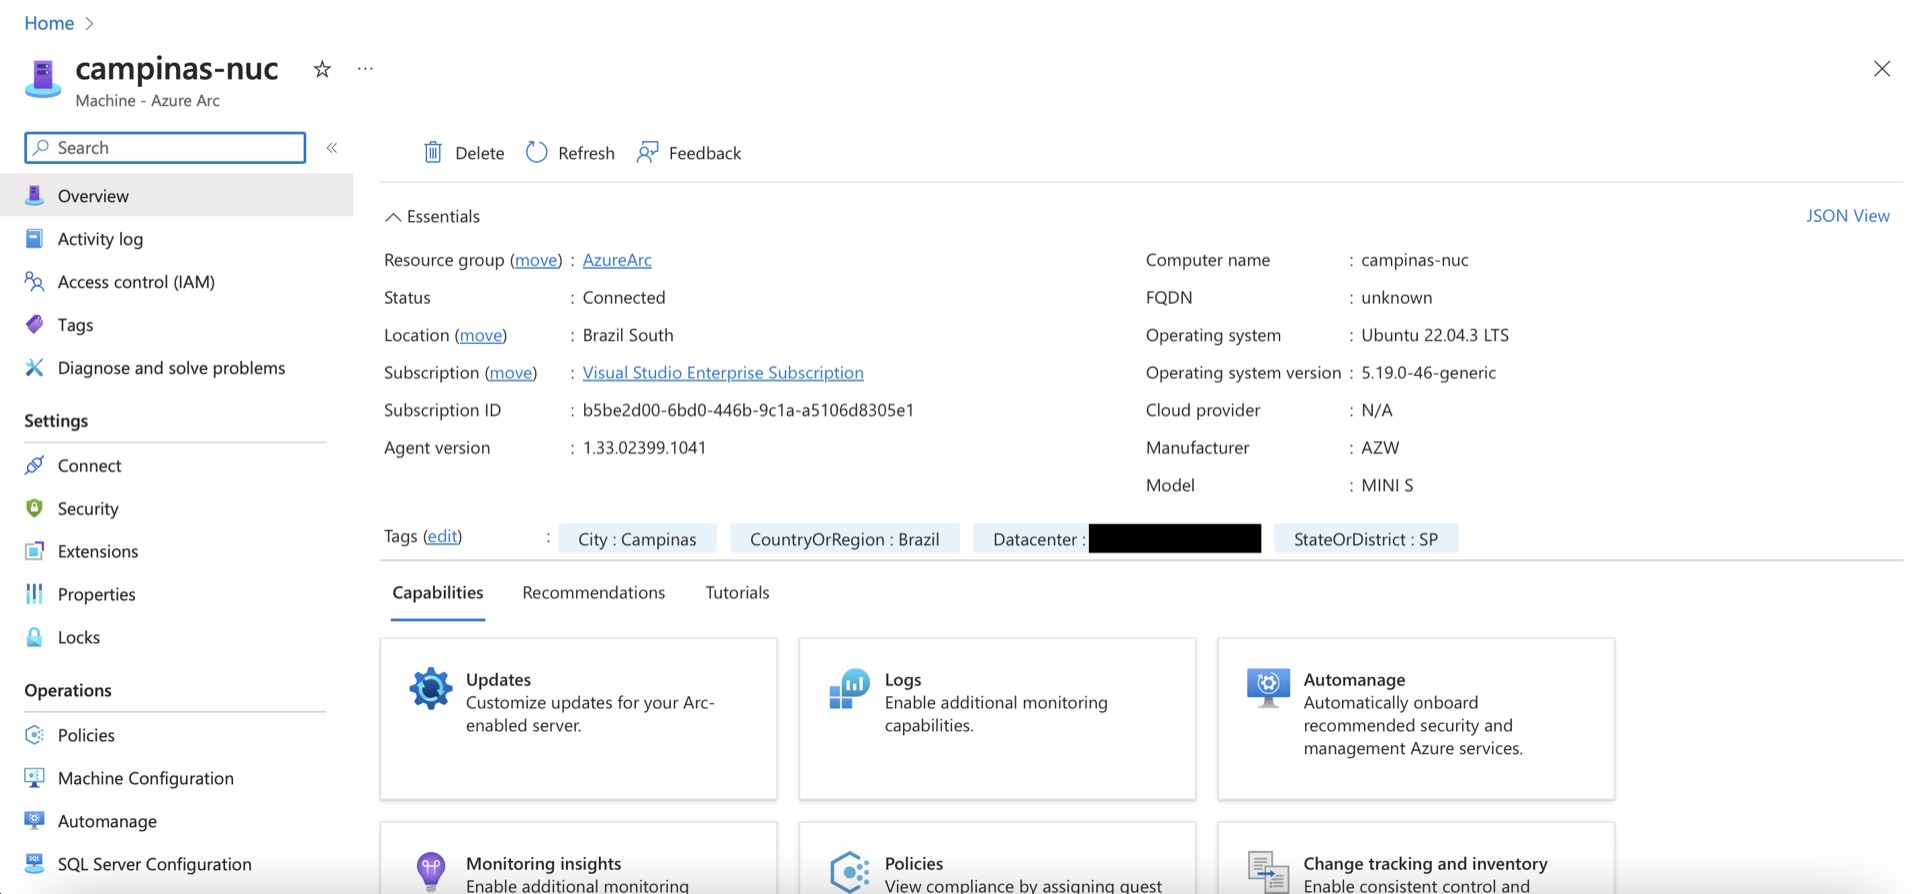Click the Locks padlock icon
The width and height of the screenshot is (1920, 894).
coord(34,637)
